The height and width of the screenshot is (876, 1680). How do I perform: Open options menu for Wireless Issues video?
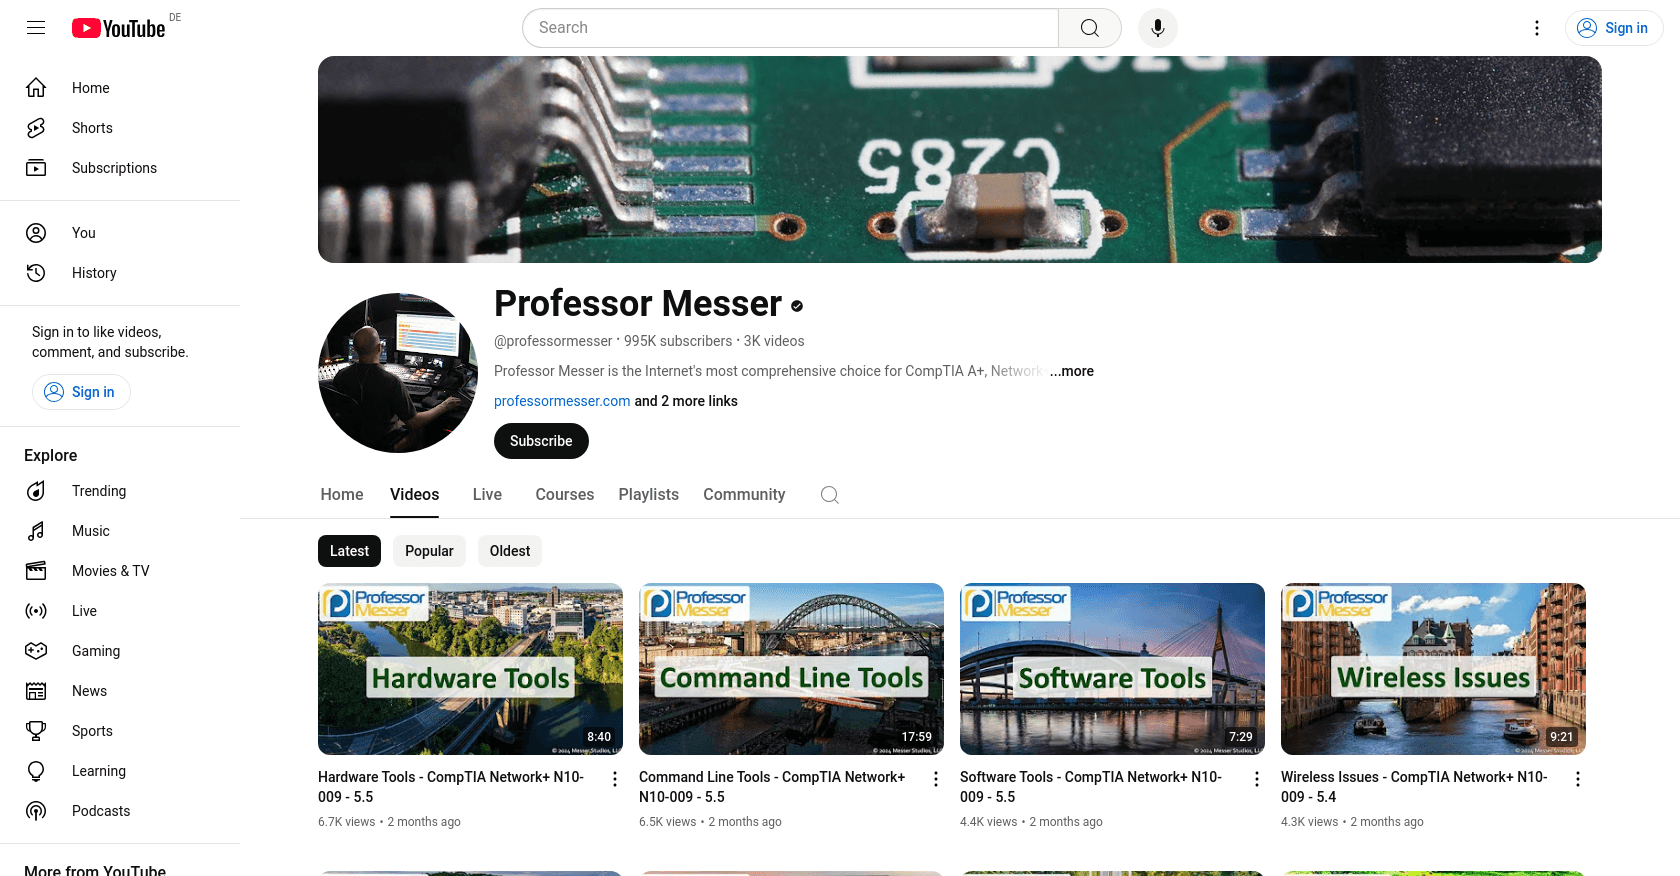click(1578, 779)
